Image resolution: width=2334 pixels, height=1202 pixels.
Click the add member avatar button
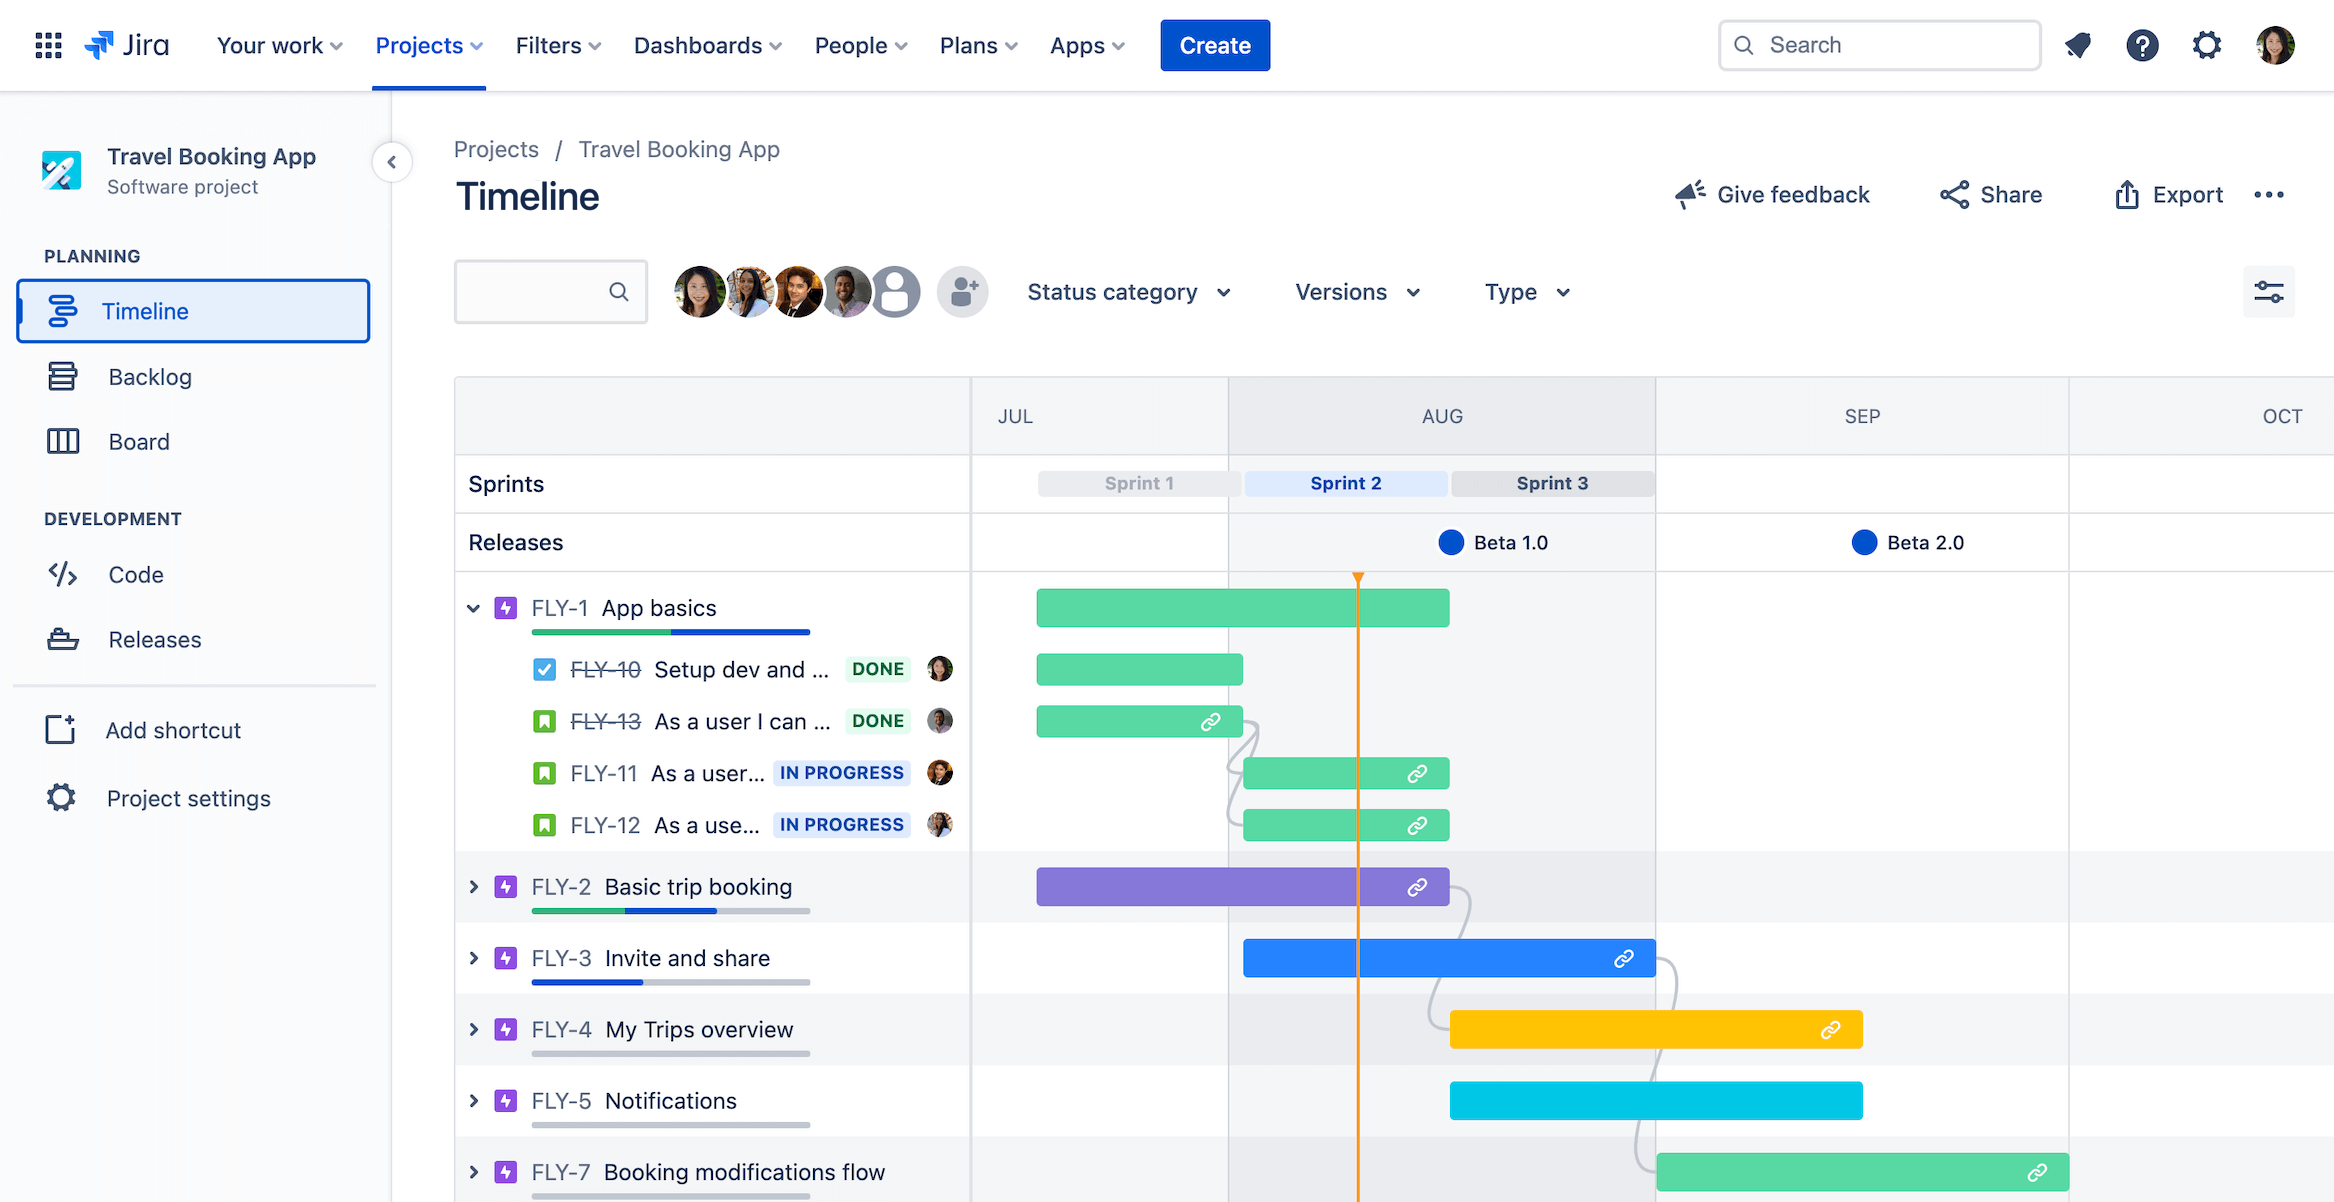coord(964,291)
